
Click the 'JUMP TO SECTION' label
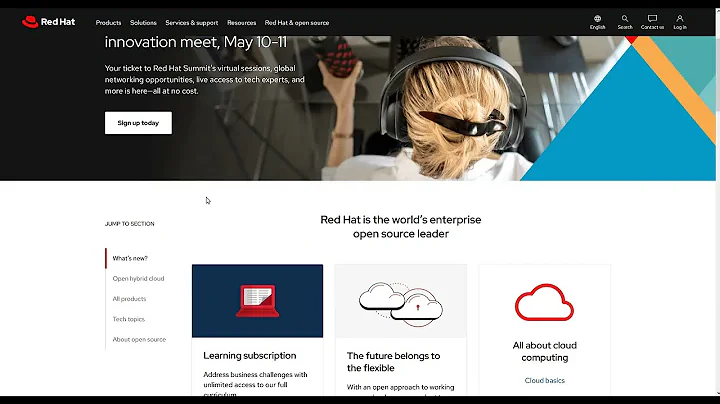(x=129, y=224)
